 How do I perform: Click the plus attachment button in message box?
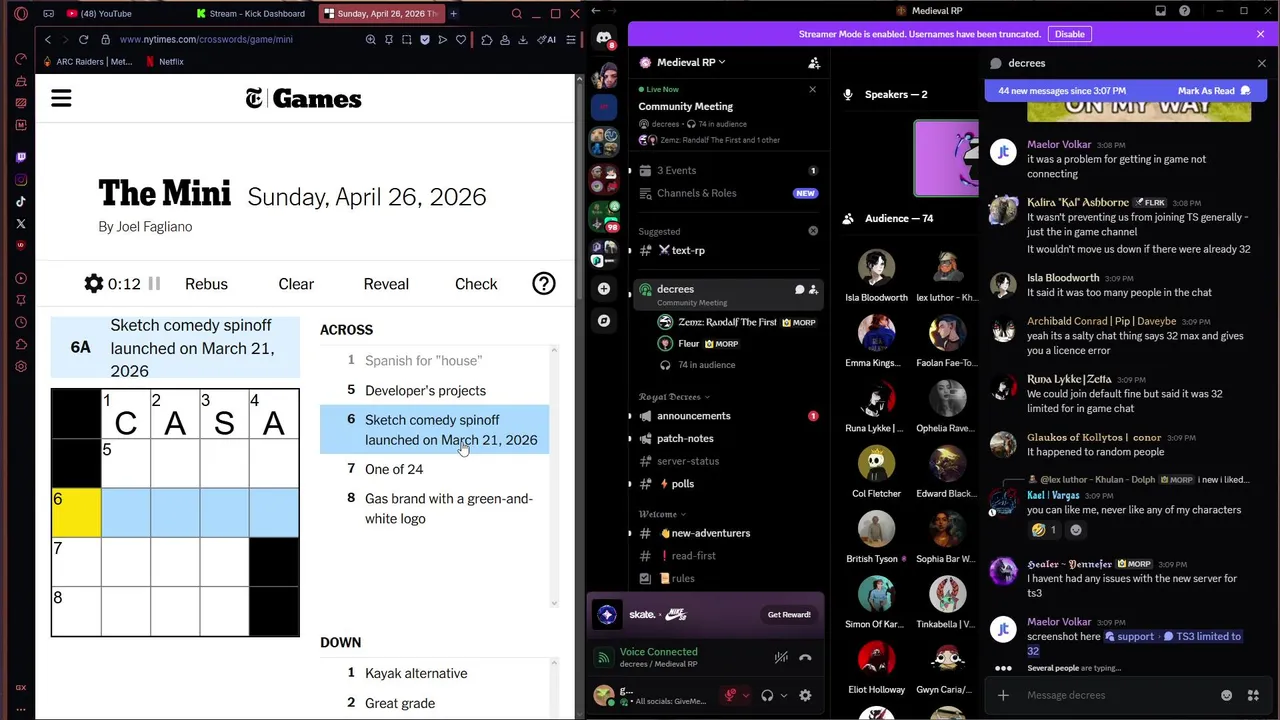(1003, 695)
